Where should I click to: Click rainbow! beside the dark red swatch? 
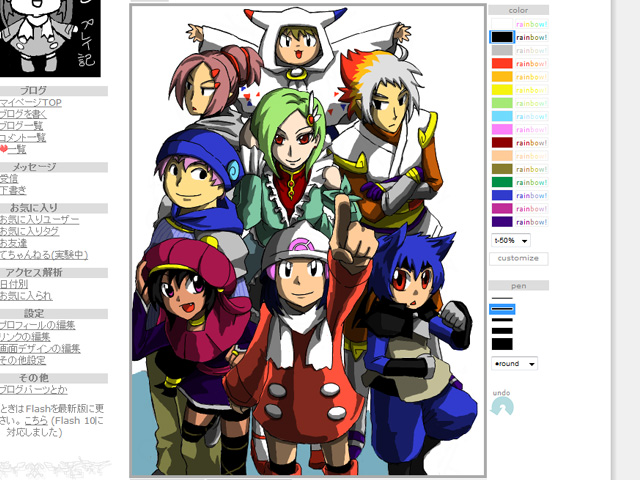(x=531, y=142)
